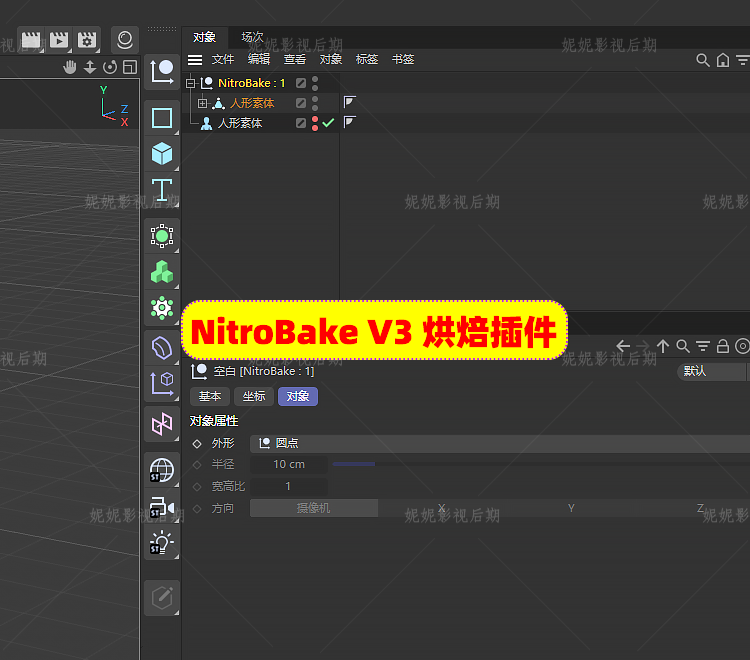Screen dimensions: 750x660
Task: Search in the Object Manager
Action: [x=702, y=60]
